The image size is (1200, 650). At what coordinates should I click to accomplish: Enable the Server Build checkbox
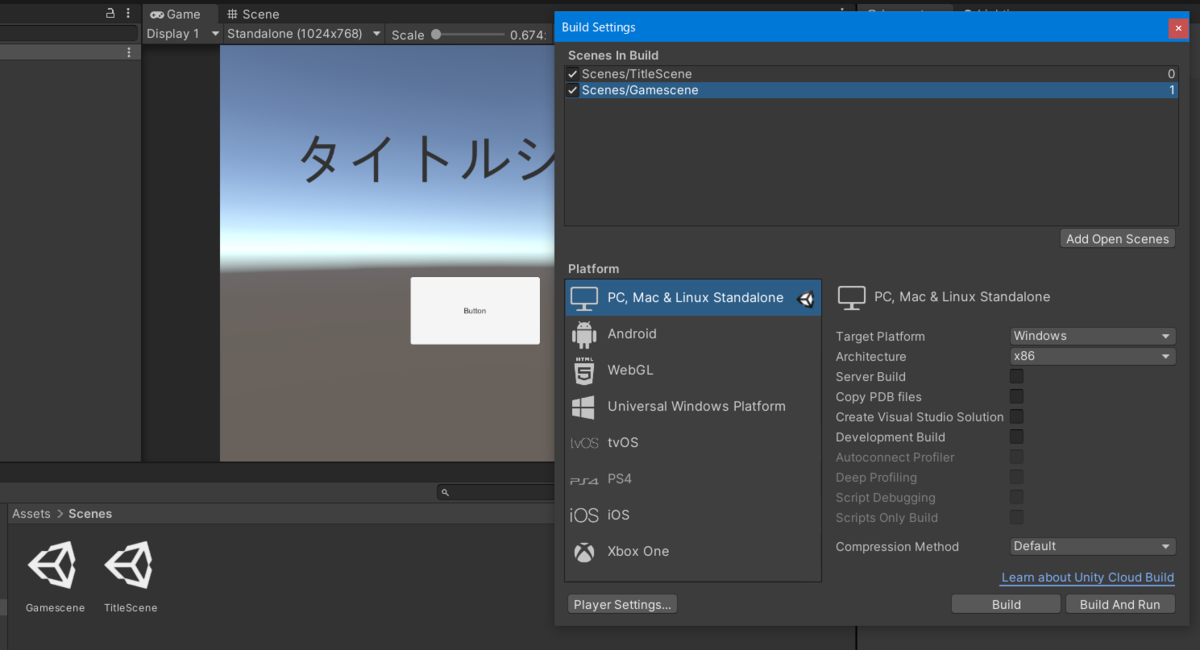click(x=1016, y=376)
